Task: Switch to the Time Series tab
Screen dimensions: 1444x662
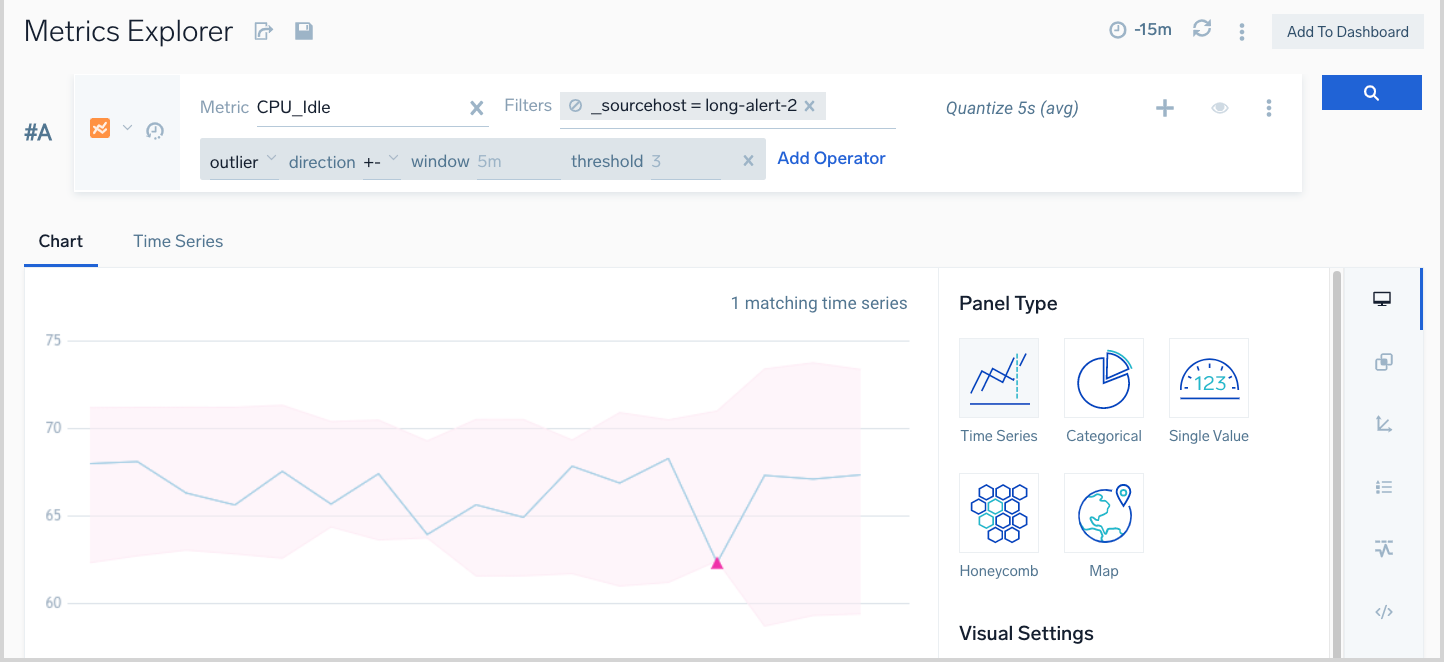Action: (178, 241)
